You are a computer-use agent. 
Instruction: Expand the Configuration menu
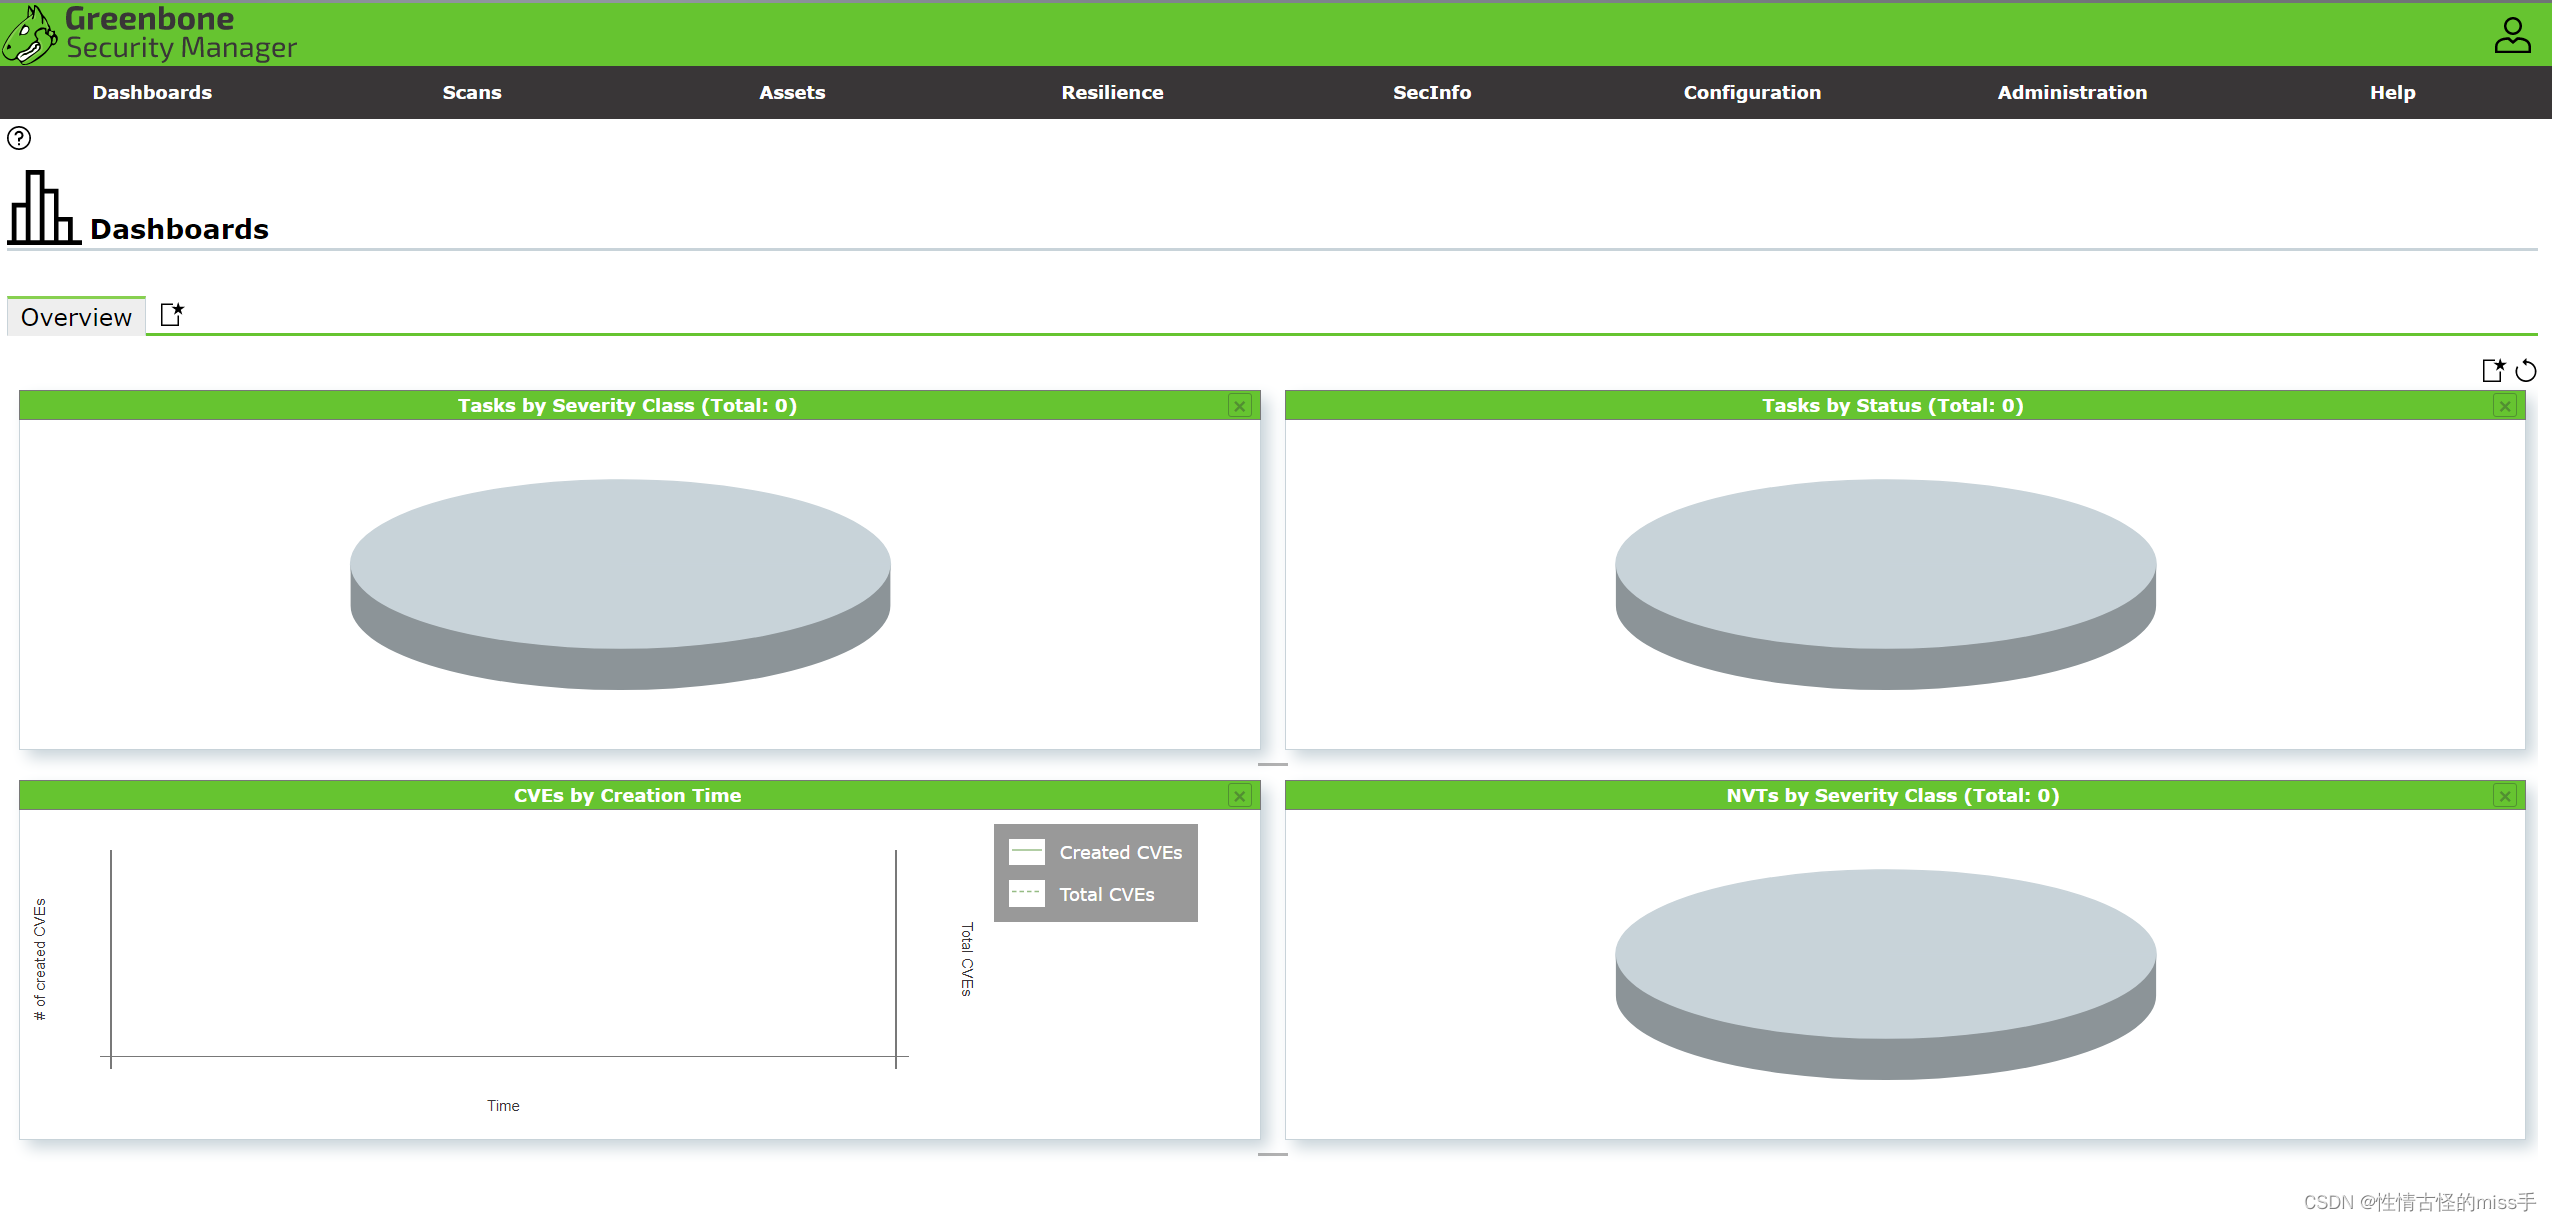(x=1752, y=93)
